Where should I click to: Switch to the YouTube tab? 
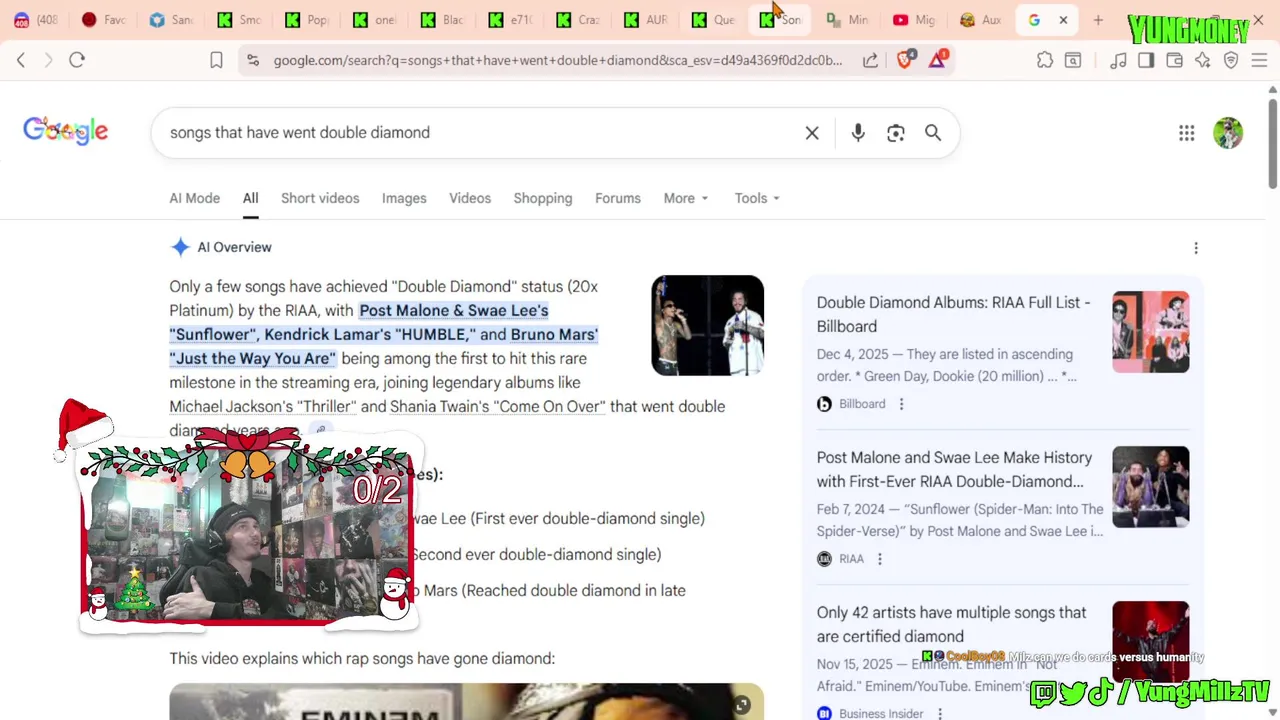[x=912, y=20]
